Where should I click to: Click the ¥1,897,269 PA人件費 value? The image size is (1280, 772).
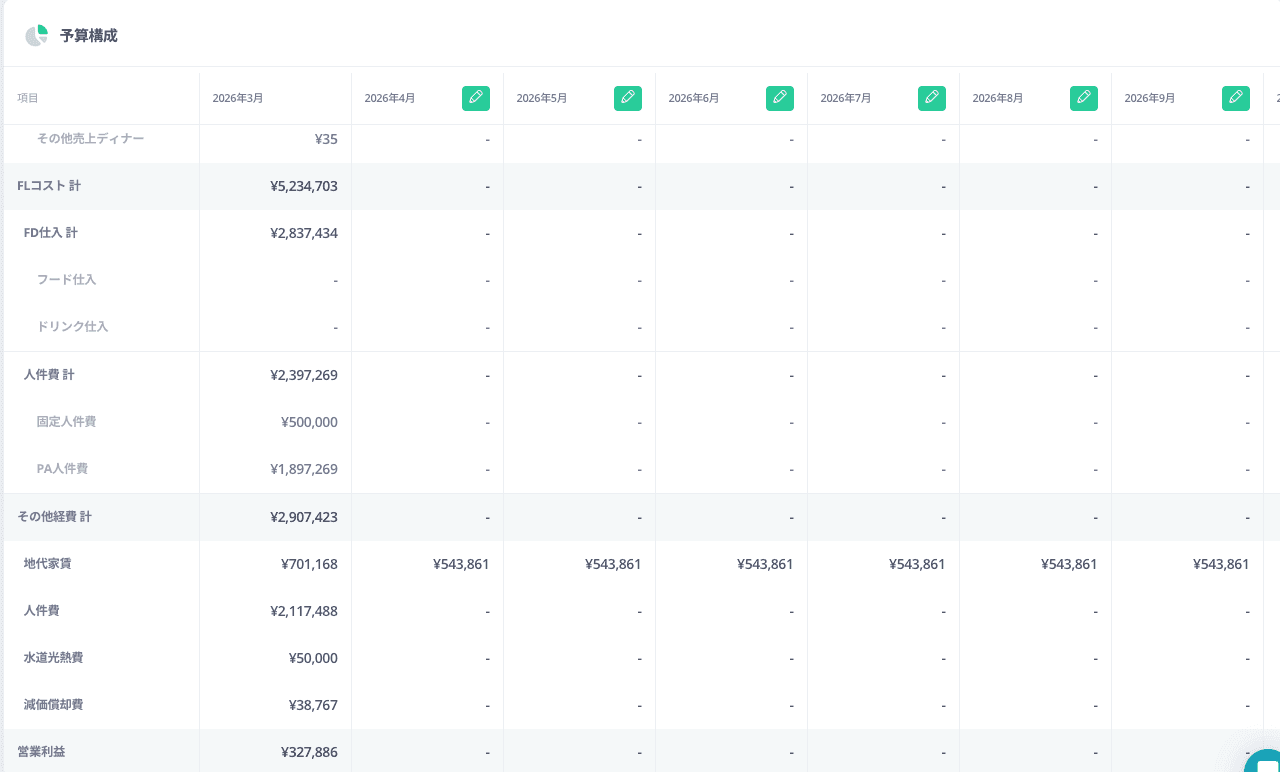click(304, 469)
